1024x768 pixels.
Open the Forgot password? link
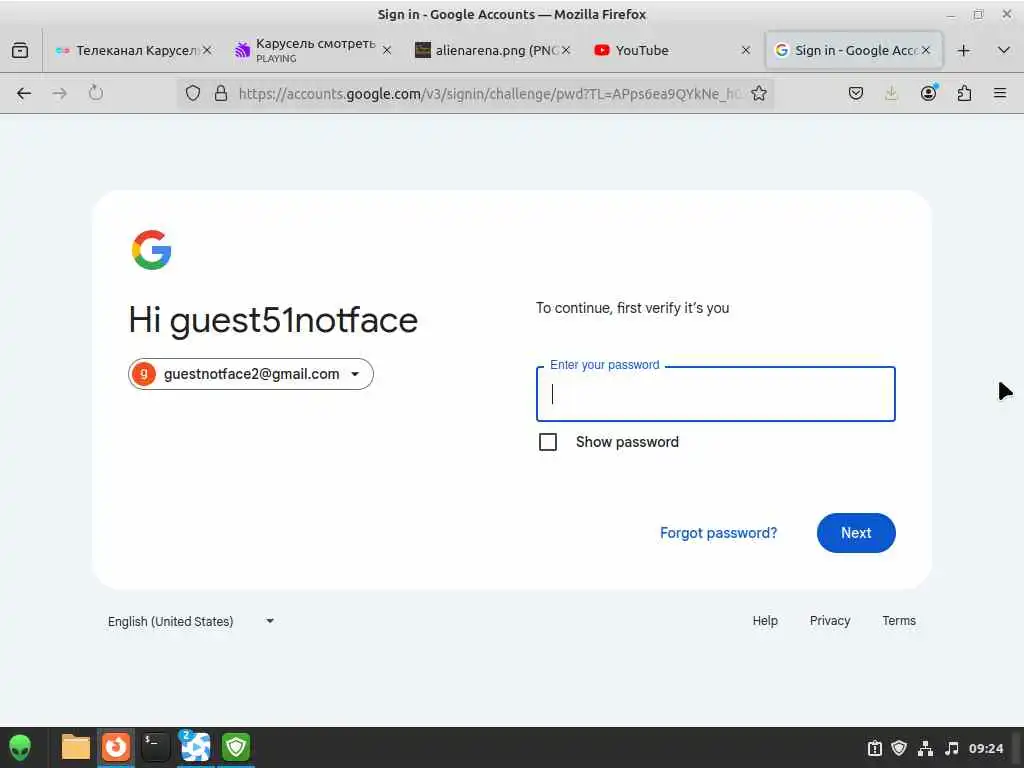coord(718,533)
